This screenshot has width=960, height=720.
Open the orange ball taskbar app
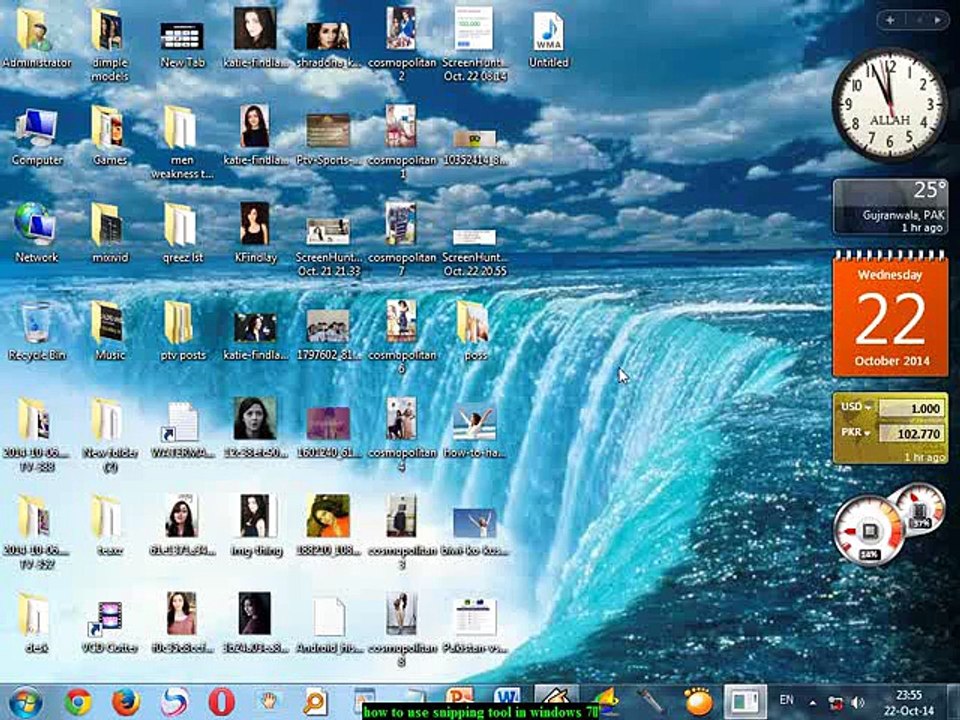pyautogui.click(x=699, y=701)
